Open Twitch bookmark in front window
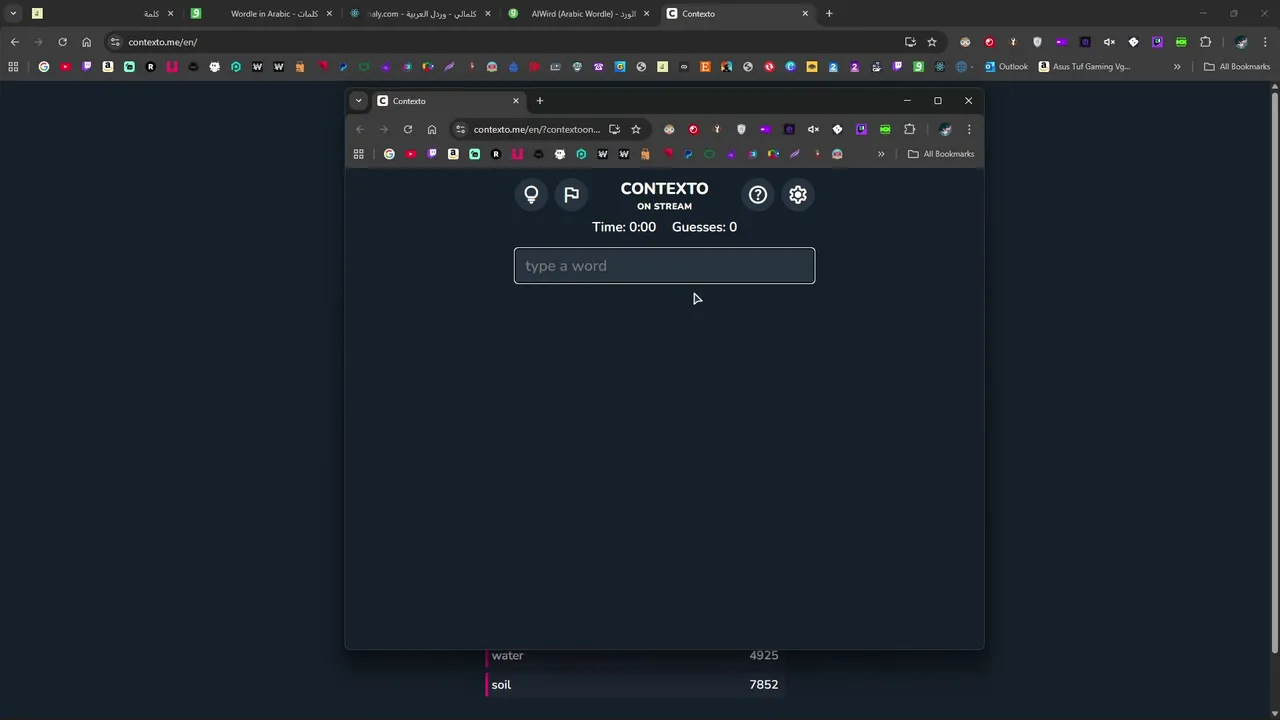1280x720 pixels. [x=432, y=154]
